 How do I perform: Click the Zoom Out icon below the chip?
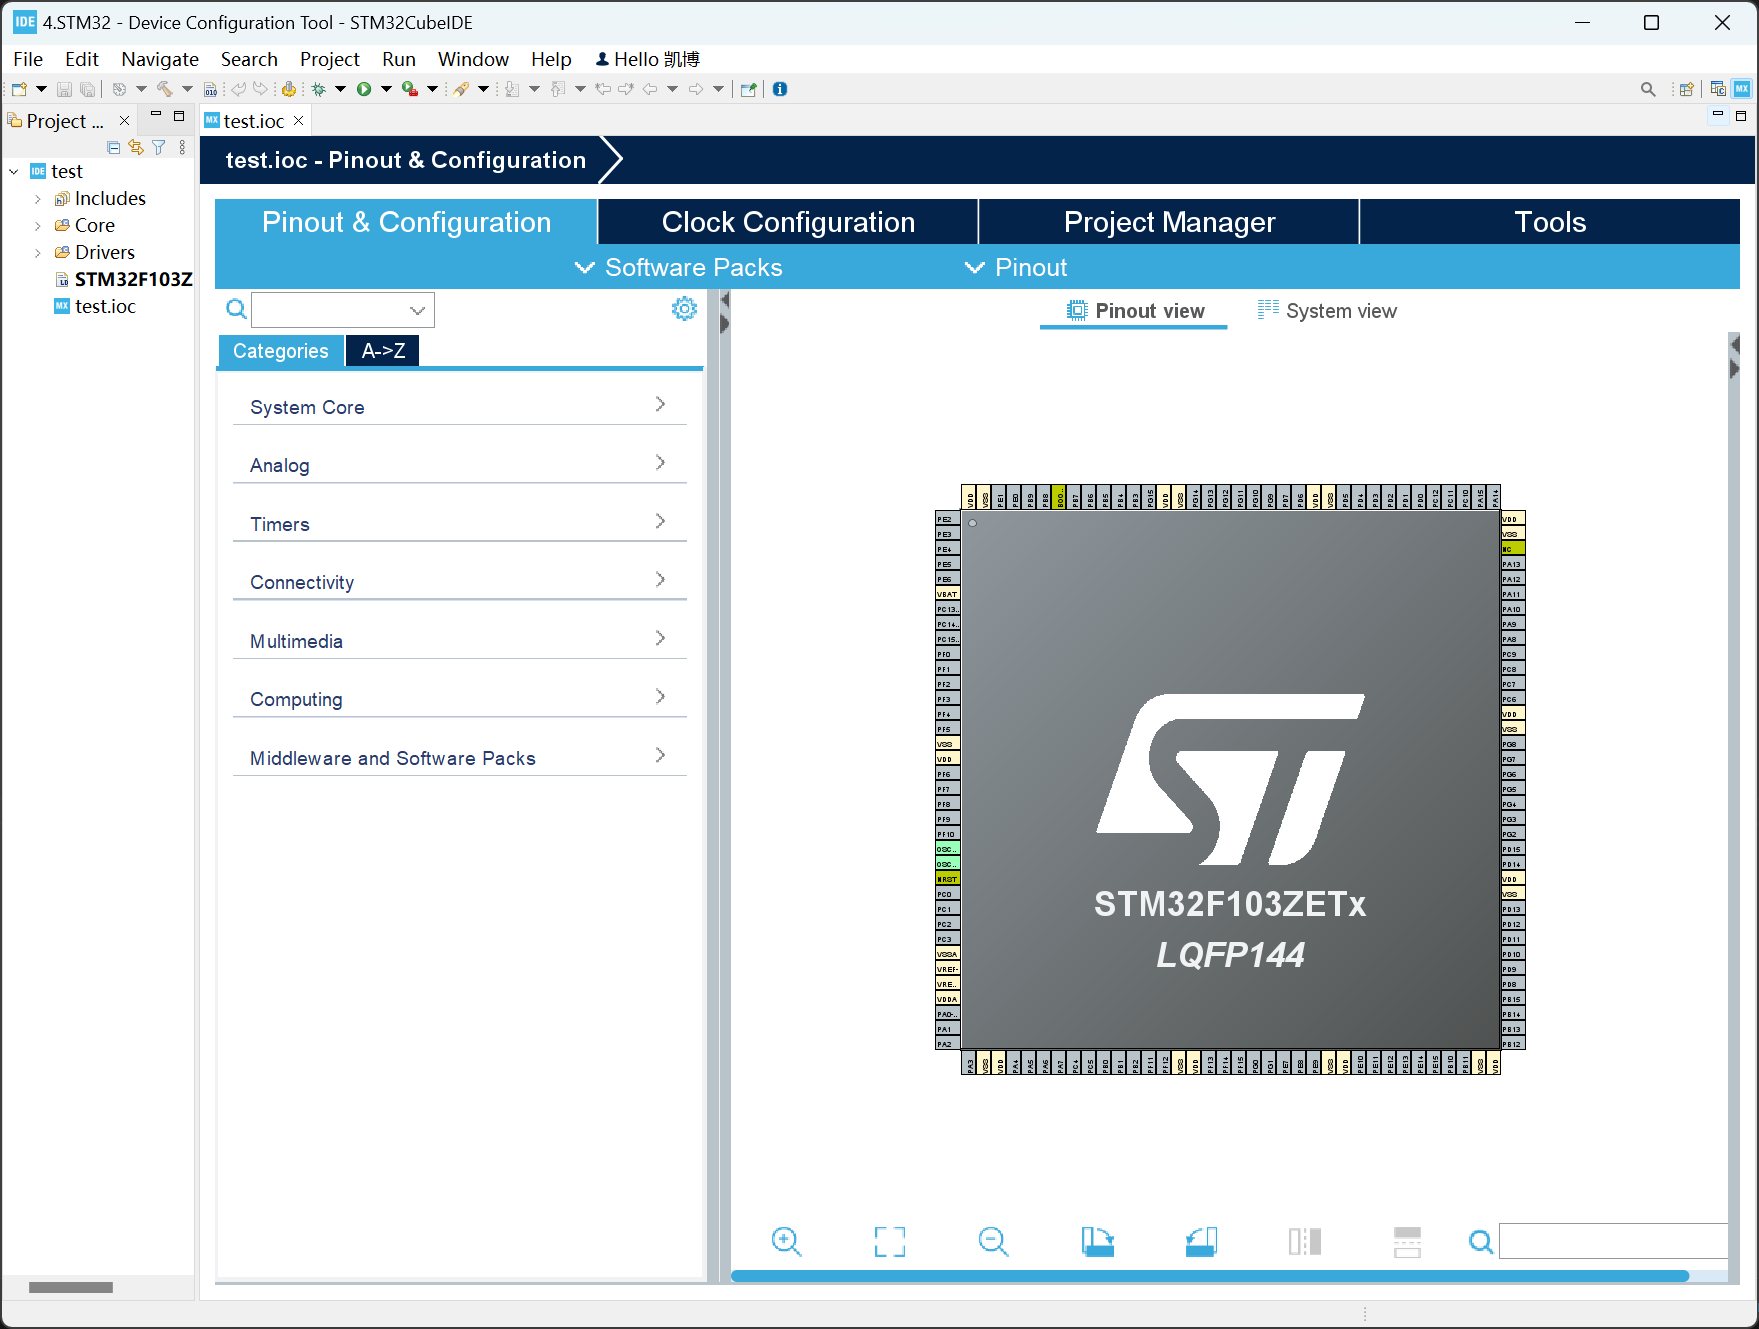point(993,1242)
